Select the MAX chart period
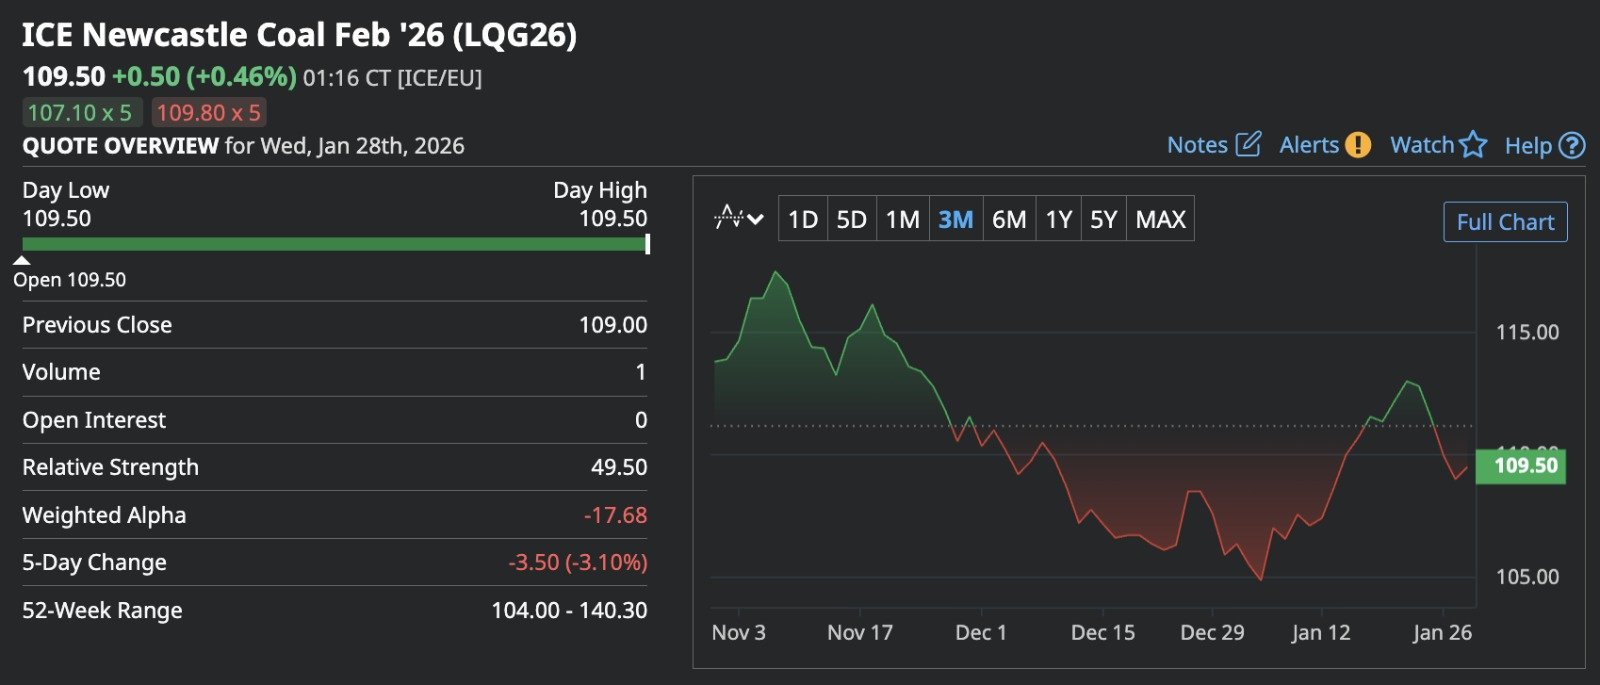This screenshot has width=1600, height=685. pos(1160,219)
